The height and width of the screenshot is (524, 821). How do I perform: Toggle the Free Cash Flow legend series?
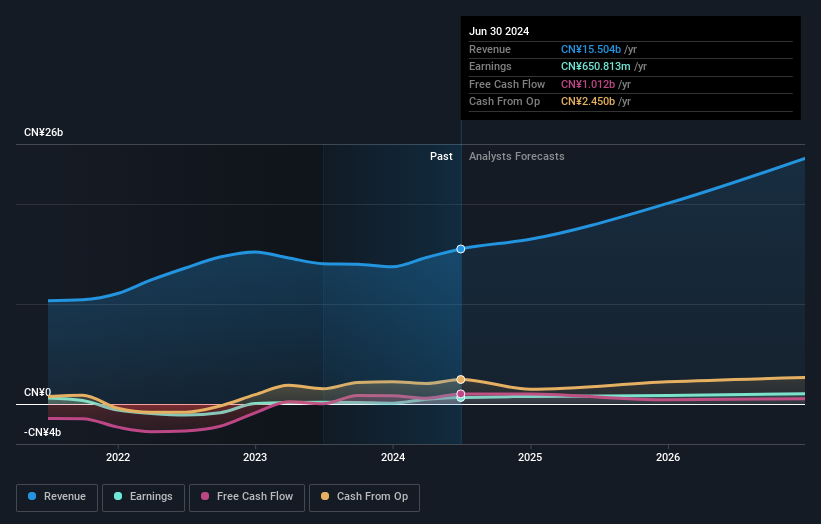247,497
